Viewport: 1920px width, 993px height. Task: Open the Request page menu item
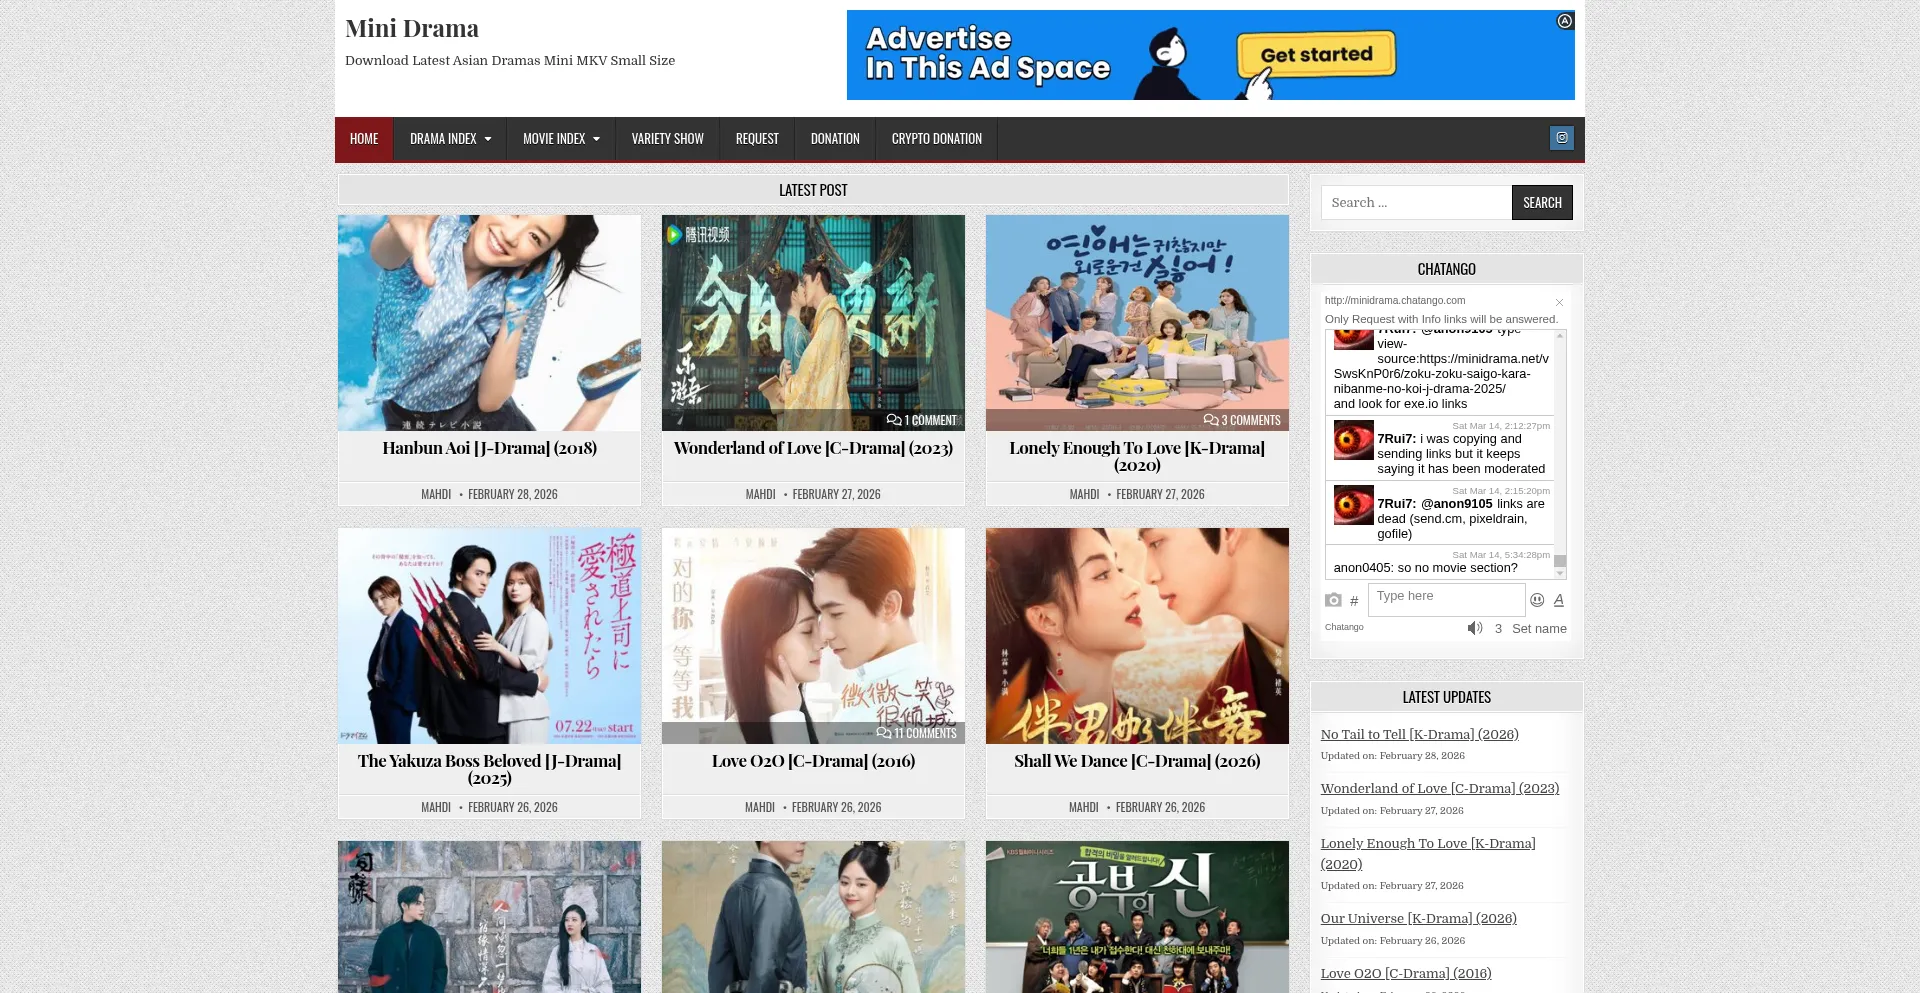tap(757, 139)
